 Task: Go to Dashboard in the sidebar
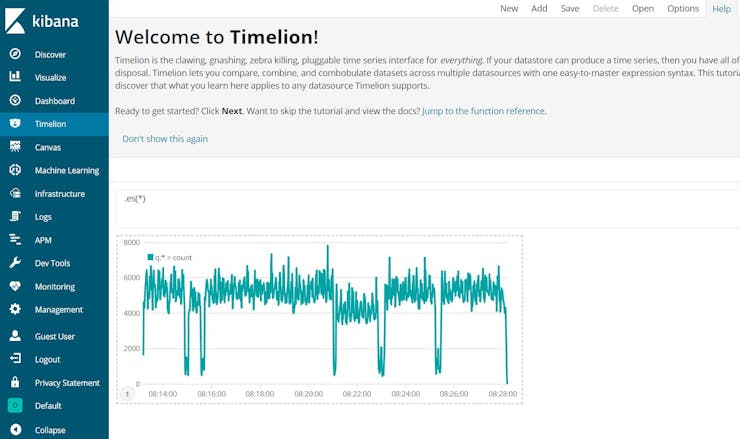55,101
